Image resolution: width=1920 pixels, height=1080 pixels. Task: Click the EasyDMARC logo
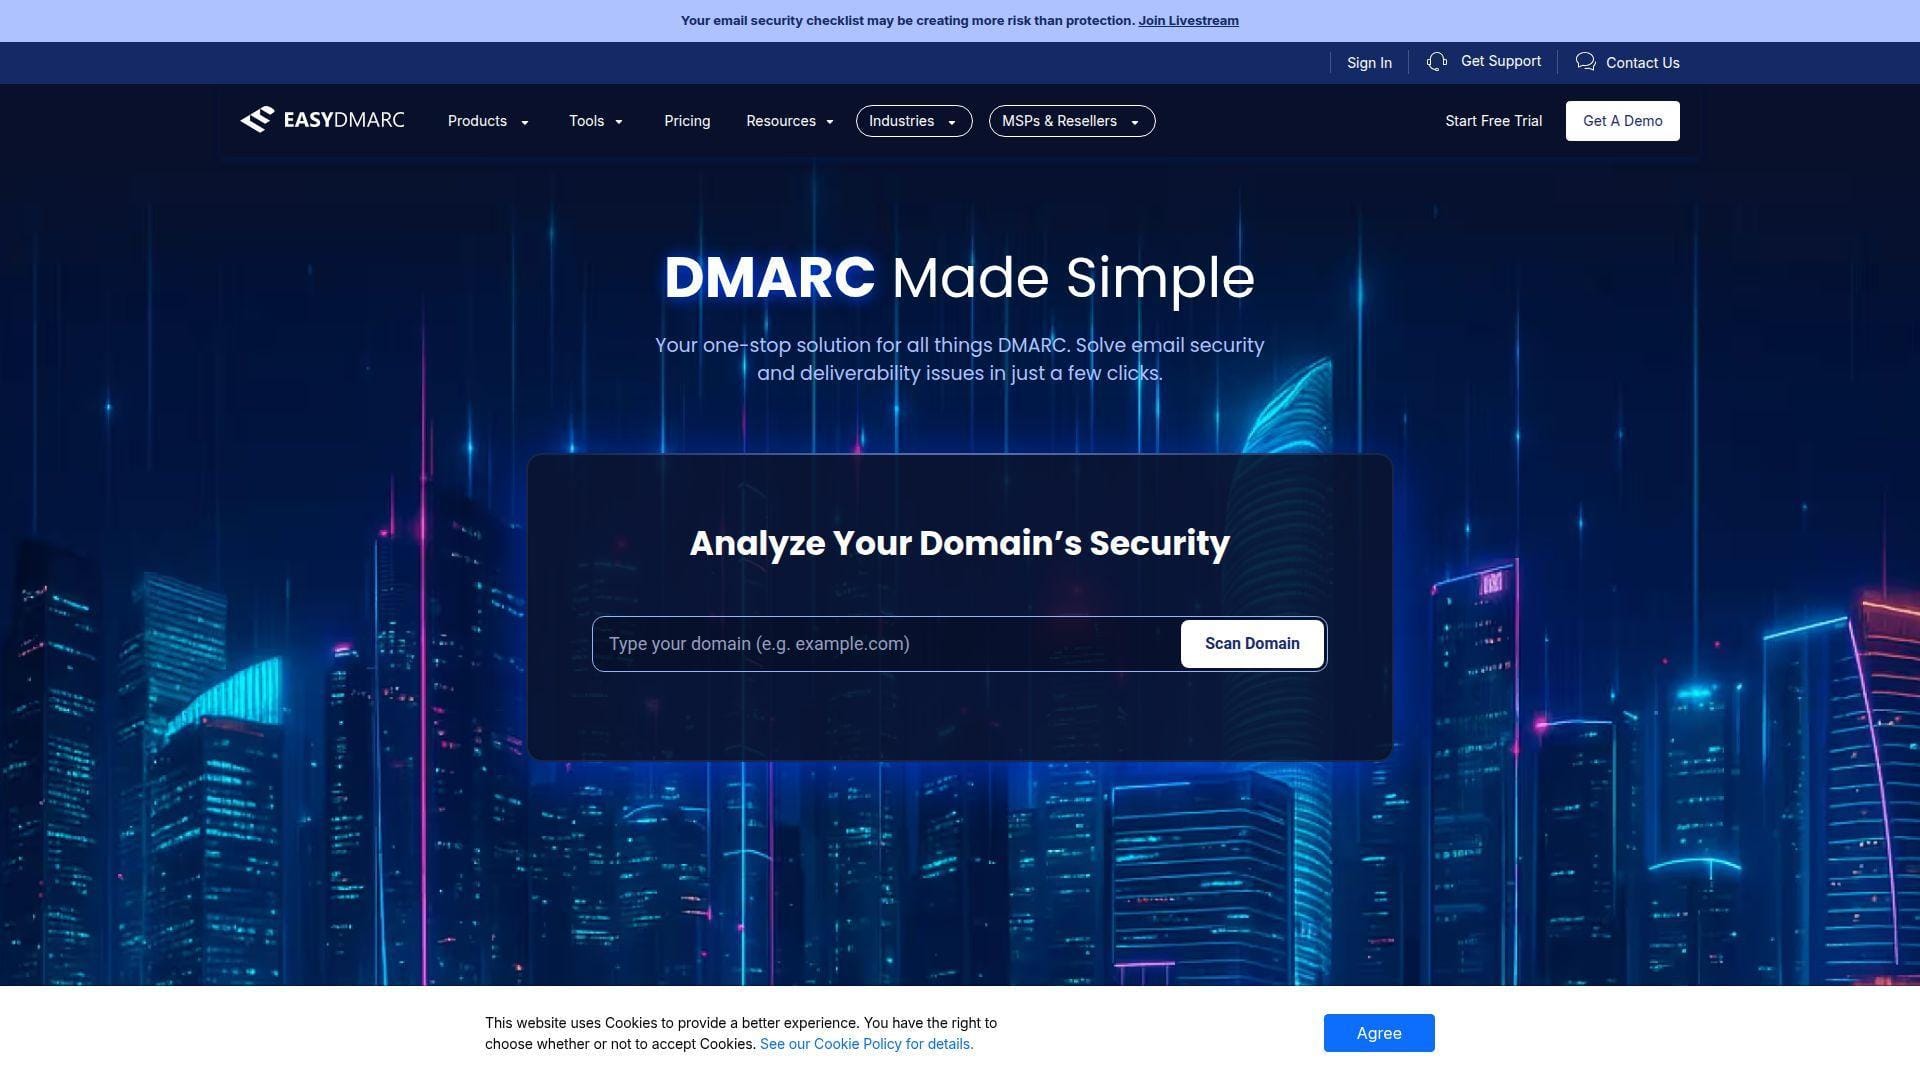pos(322,120)
